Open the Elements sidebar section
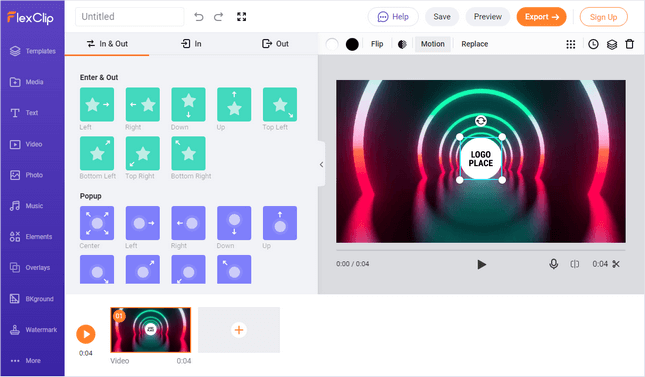This screenshot has height=377, width=645. pos(31,237)
